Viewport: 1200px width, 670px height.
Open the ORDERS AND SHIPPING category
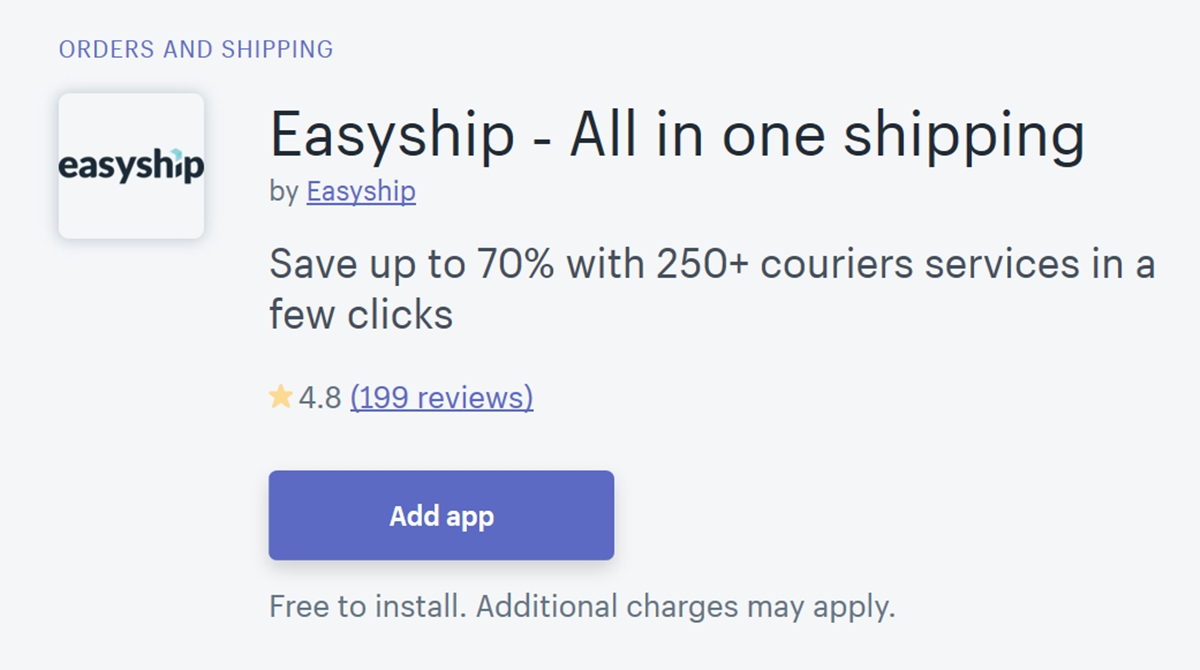(196, 48)
